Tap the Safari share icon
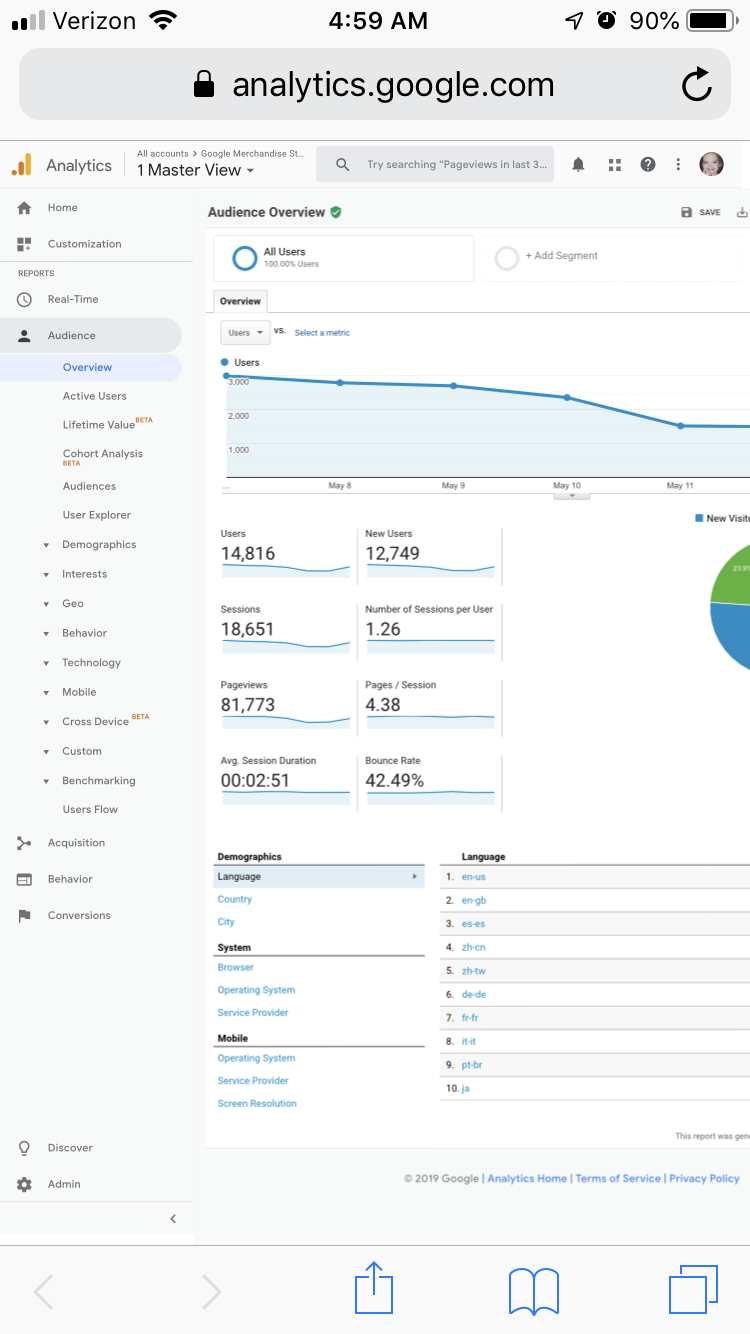Viewport: 750px width, 1334px height. tap(374, 1287)
